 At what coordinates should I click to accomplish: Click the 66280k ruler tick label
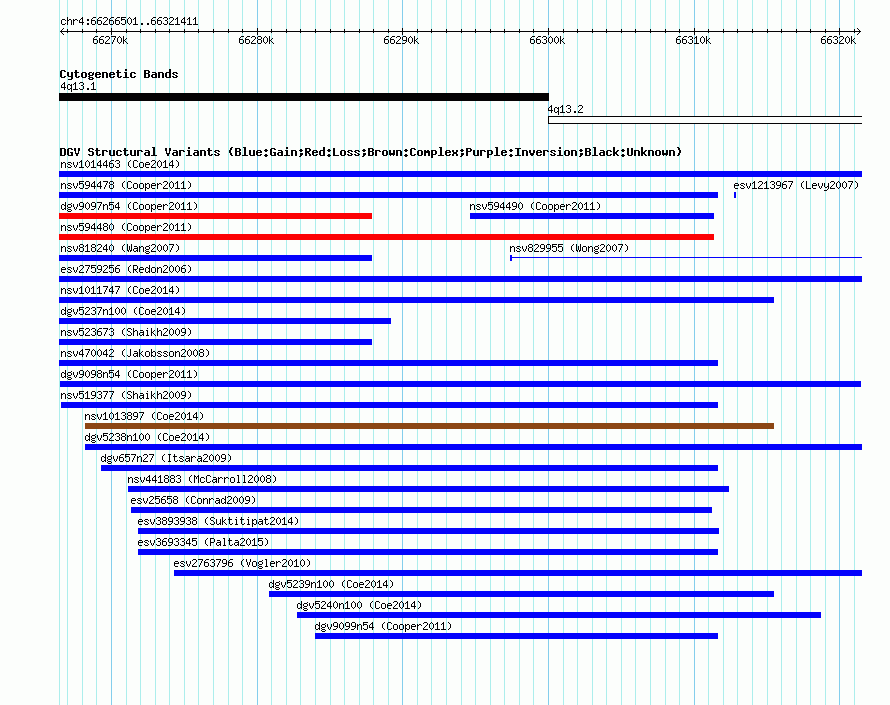[x=256, y=40]
